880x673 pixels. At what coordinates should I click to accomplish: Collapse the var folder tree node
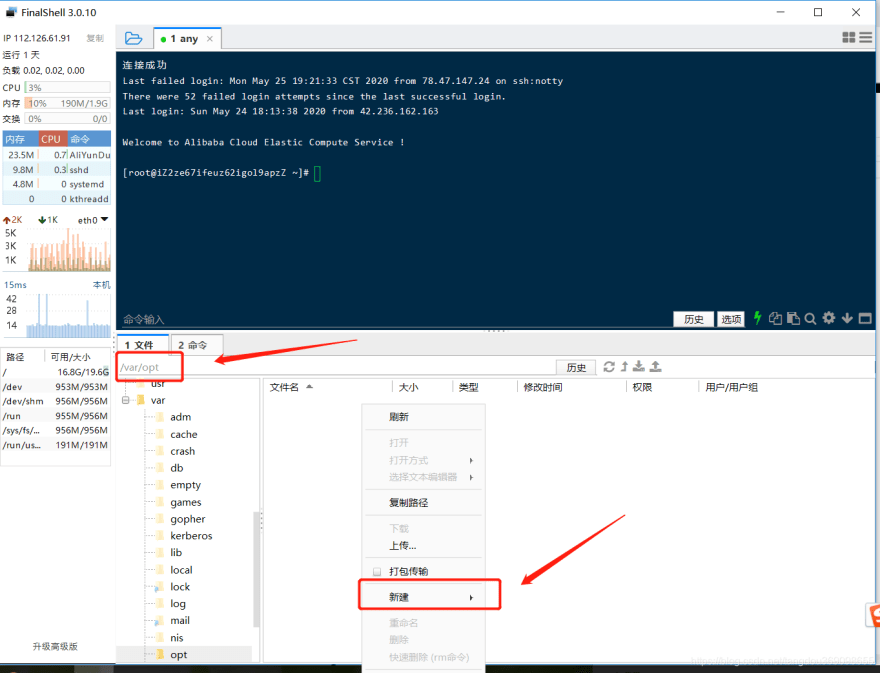(x=126, y=400)
